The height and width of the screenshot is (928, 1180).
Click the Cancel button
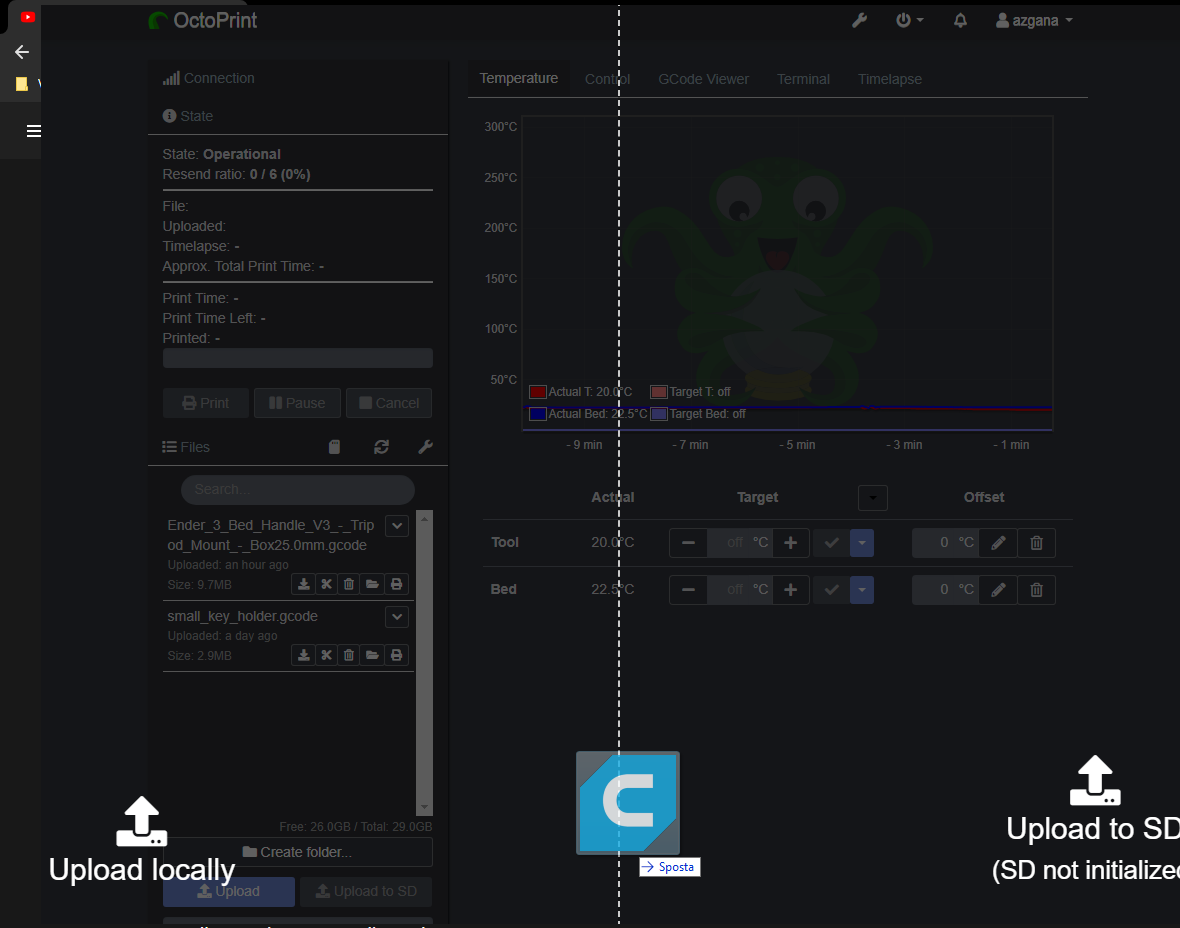(x=389, y=403)
